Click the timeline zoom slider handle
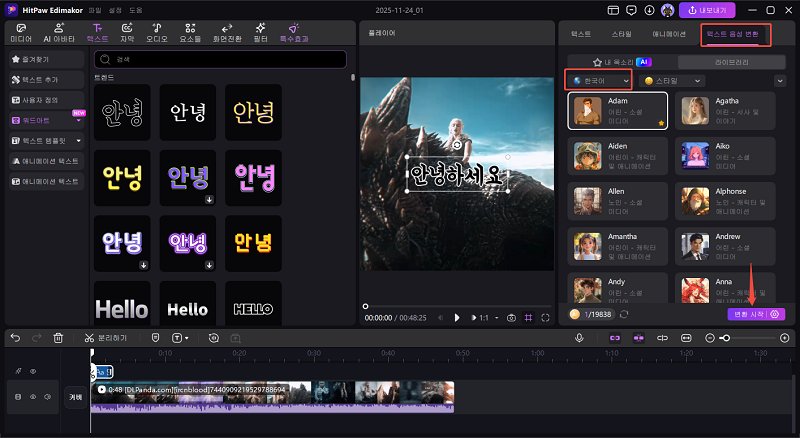 (726, 338)
